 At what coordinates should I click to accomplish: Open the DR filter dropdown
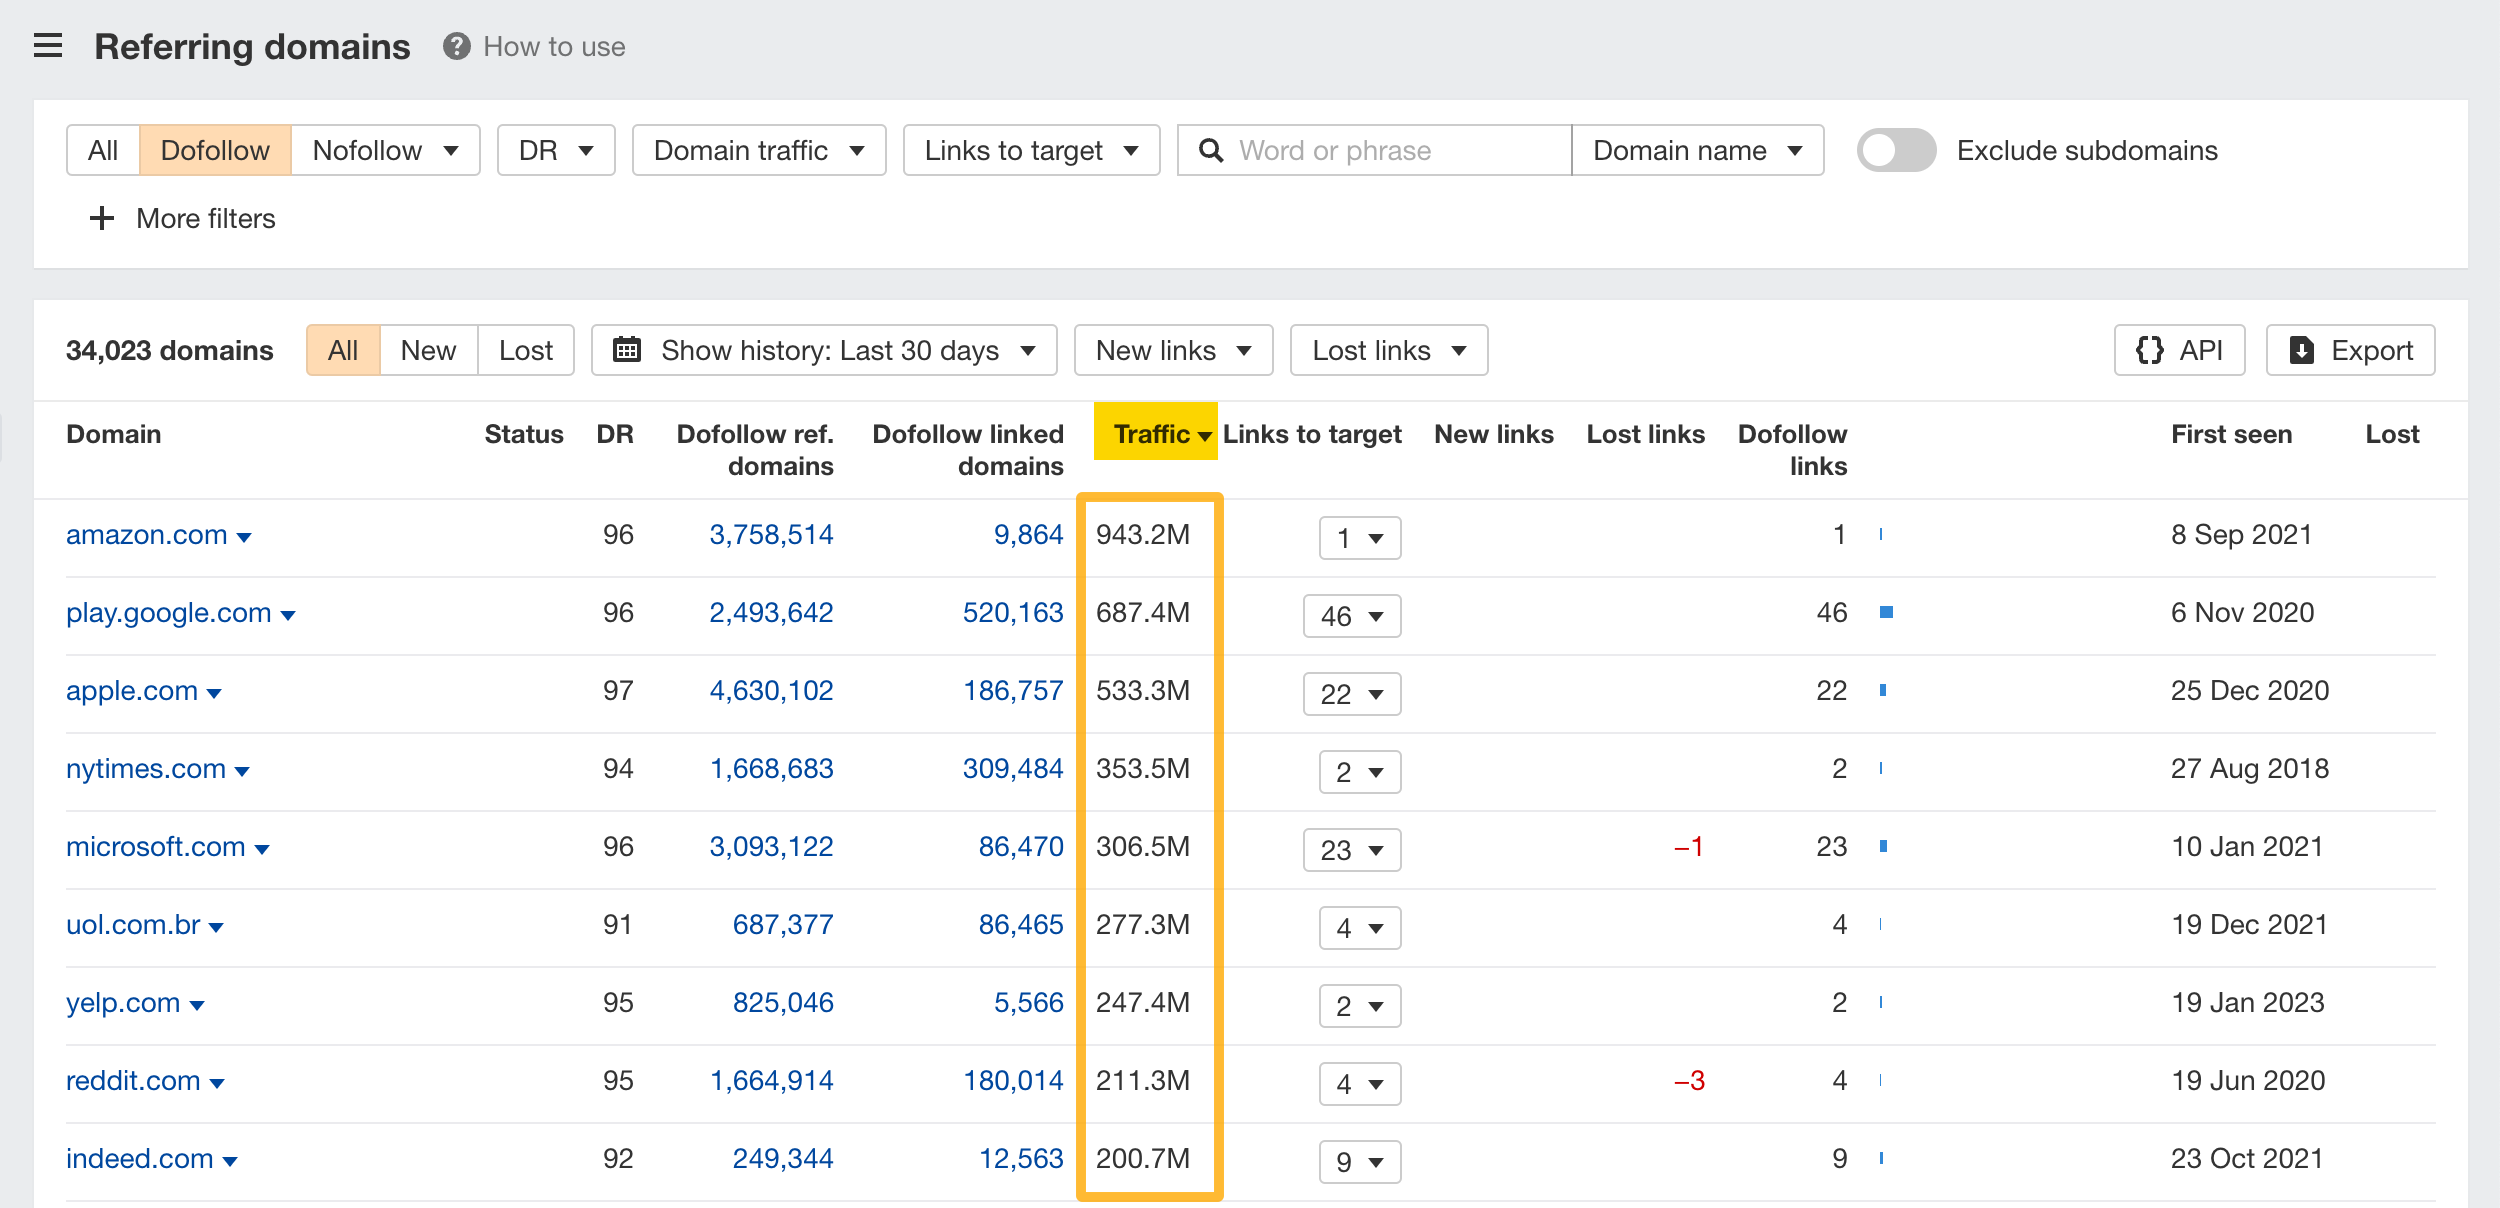pos(556,151)
